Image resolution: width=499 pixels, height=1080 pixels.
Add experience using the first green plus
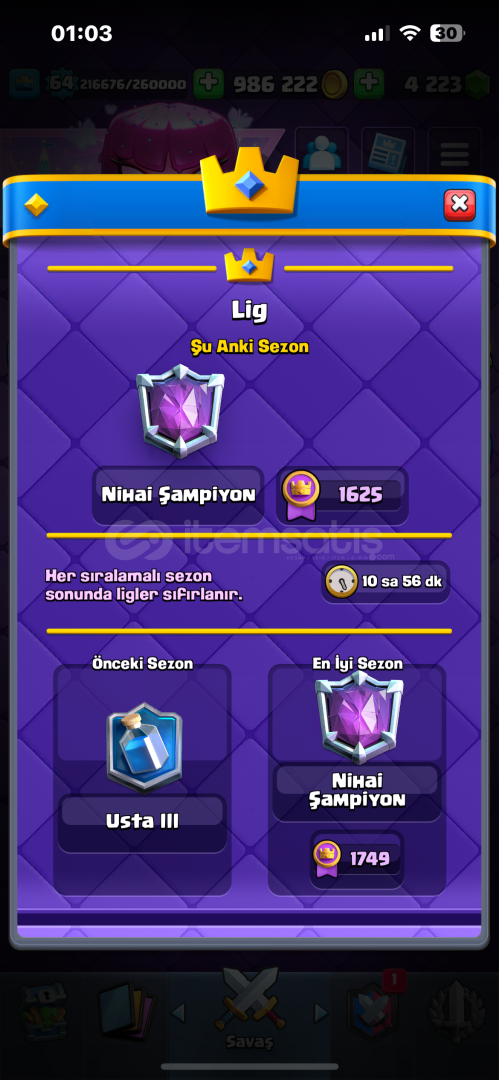tap(208, 84)
